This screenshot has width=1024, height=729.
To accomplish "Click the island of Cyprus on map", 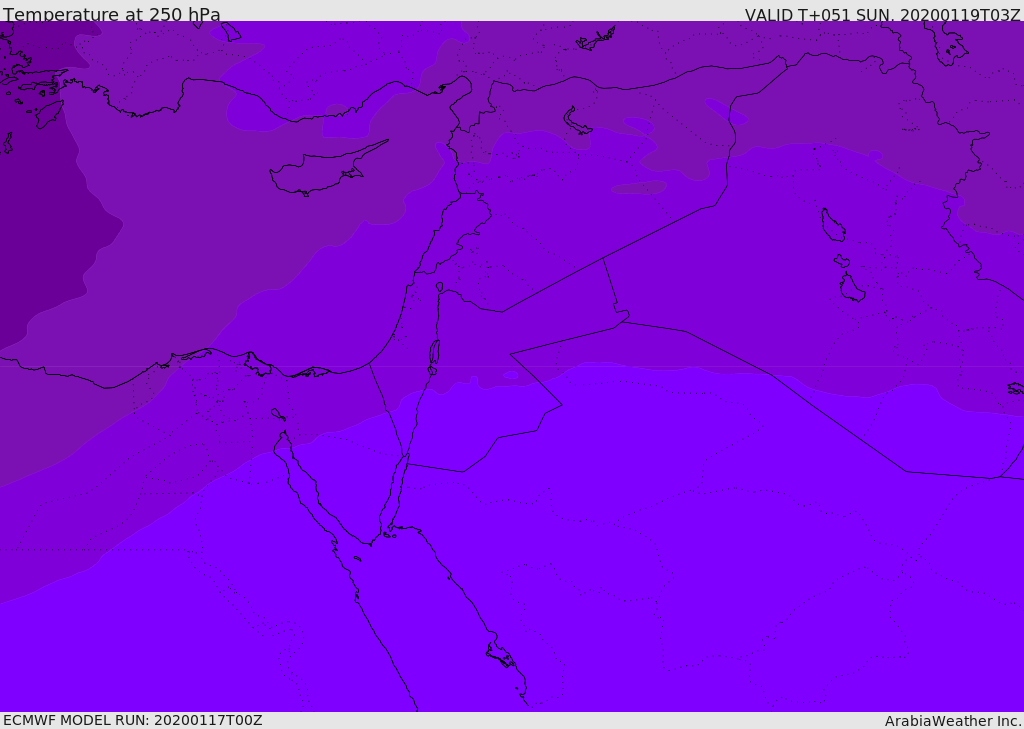I will 327,170.
